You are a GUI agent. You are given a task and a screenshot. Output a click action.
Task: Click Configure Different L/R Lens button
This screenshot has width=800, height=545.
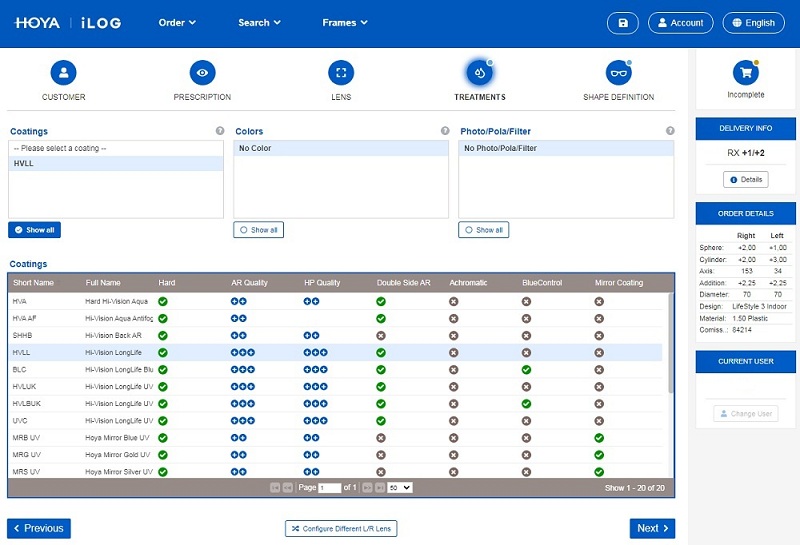tap(340, 528)
